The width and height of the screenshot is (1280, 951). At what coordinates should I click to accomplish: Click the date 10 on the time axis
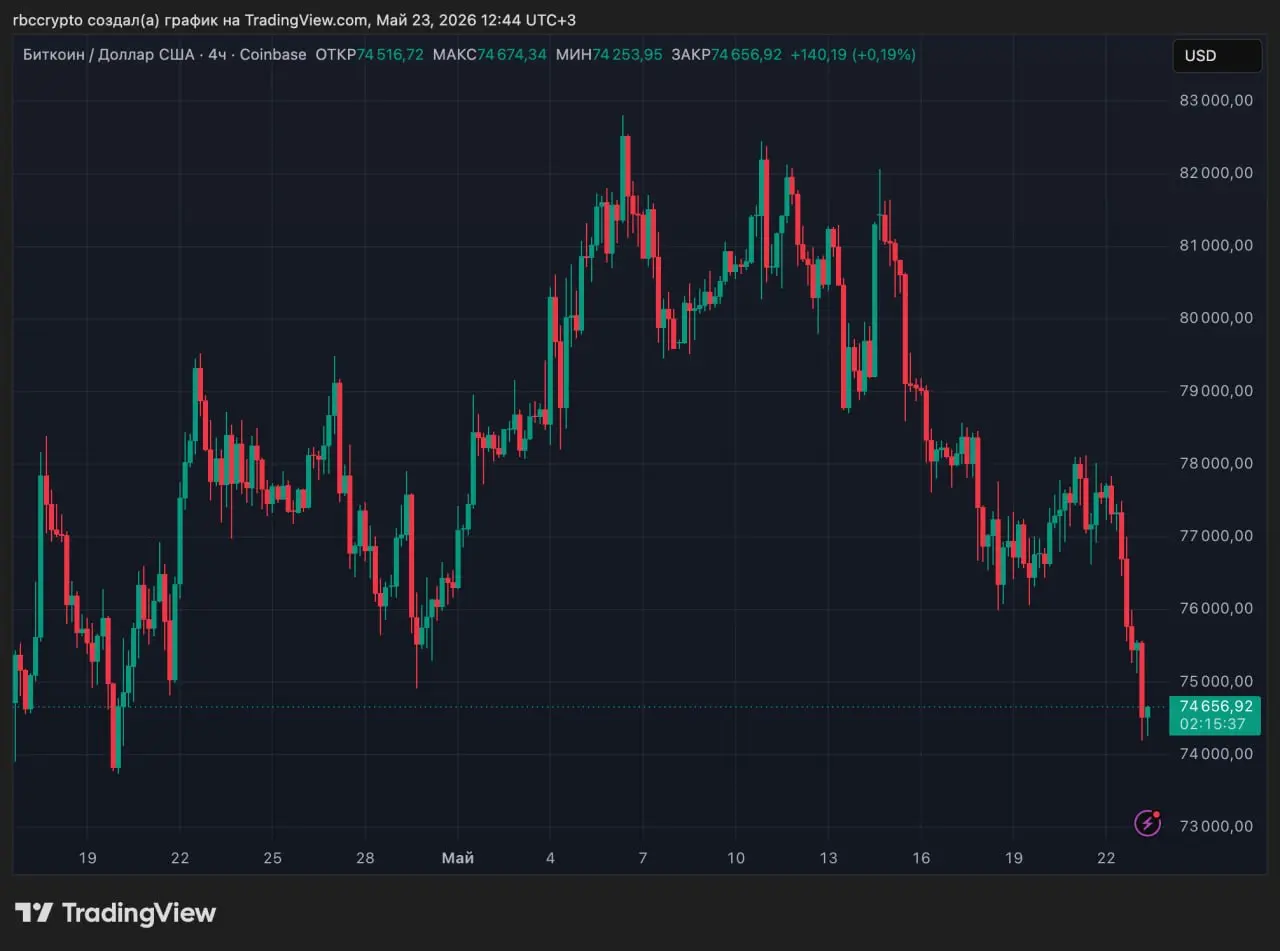[735, 858]
